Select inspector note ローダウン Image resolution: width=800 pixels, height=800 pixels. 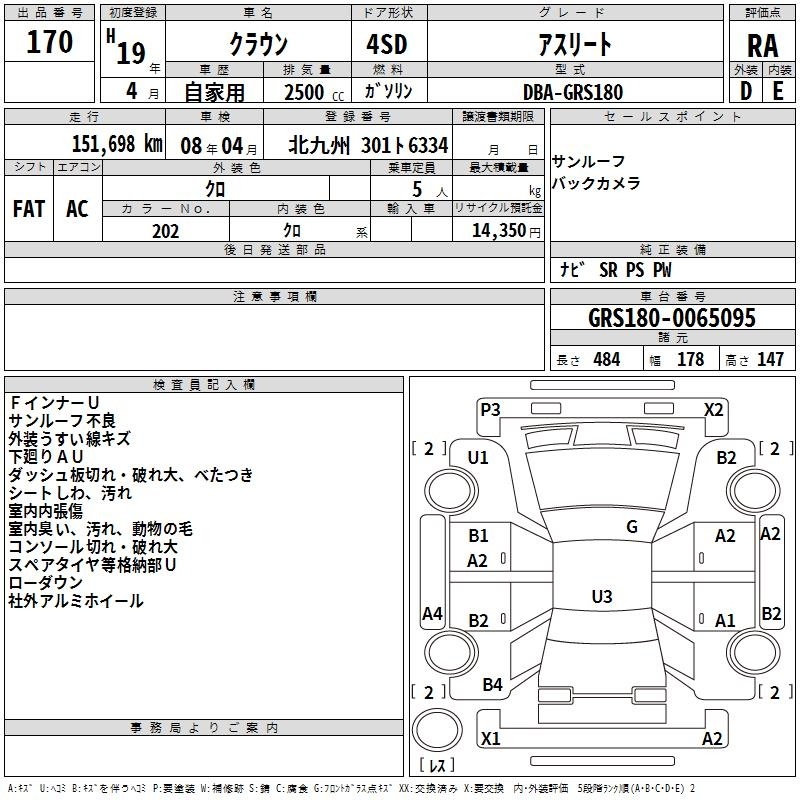click(45, 583)
